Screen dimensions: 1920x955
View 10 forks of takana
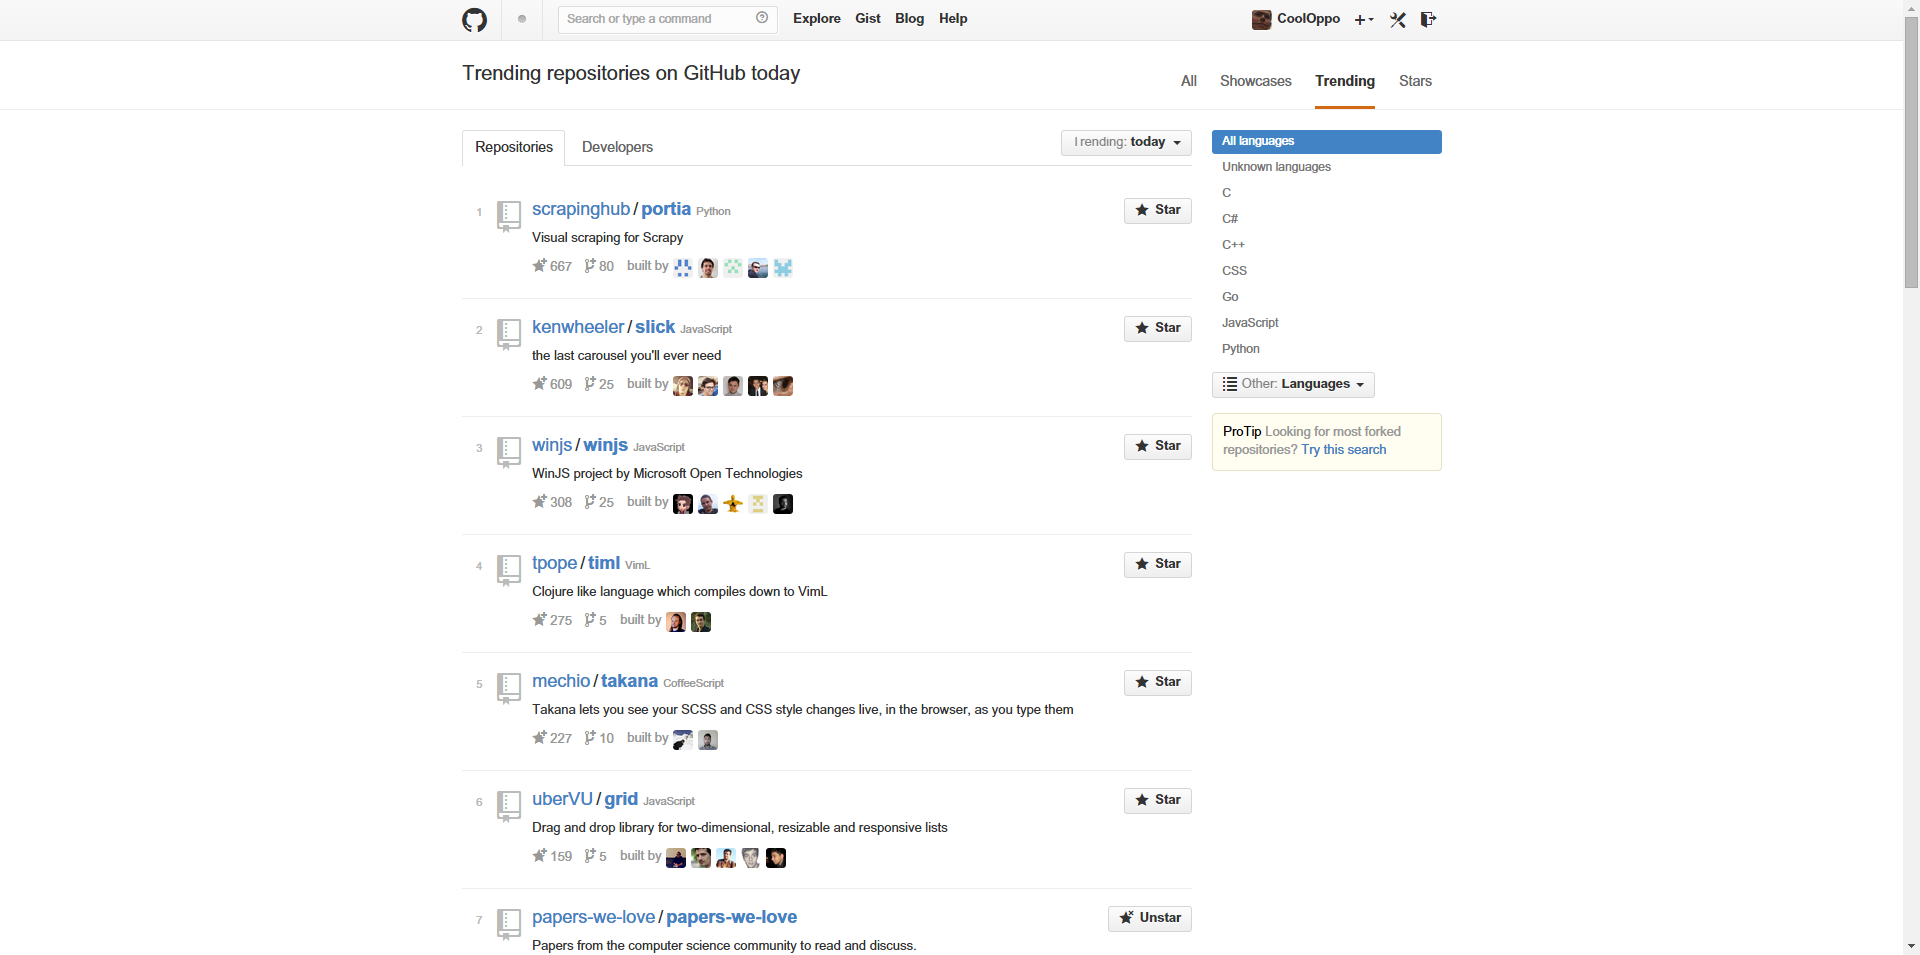coord(599,738)
